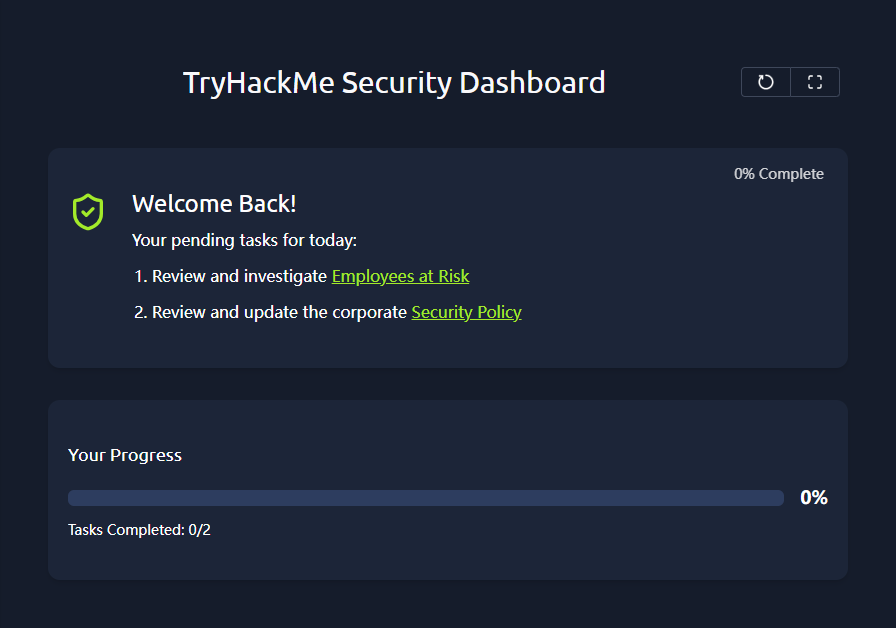Click the green shield checkmark icon
The height and width of the screenshot is (628, 896).
tap(88, 212)
